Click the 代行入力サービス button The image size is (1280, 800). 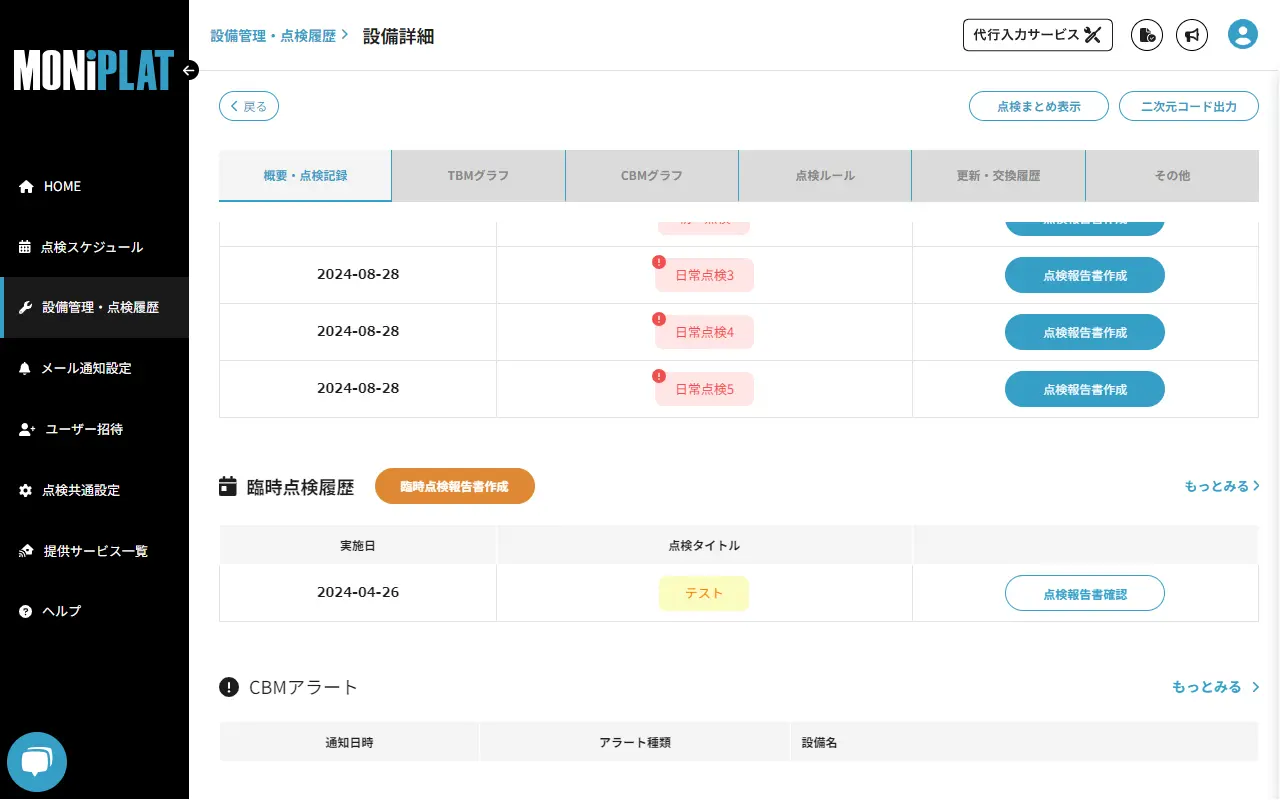pyautogui.click(x=1037, y=35)
